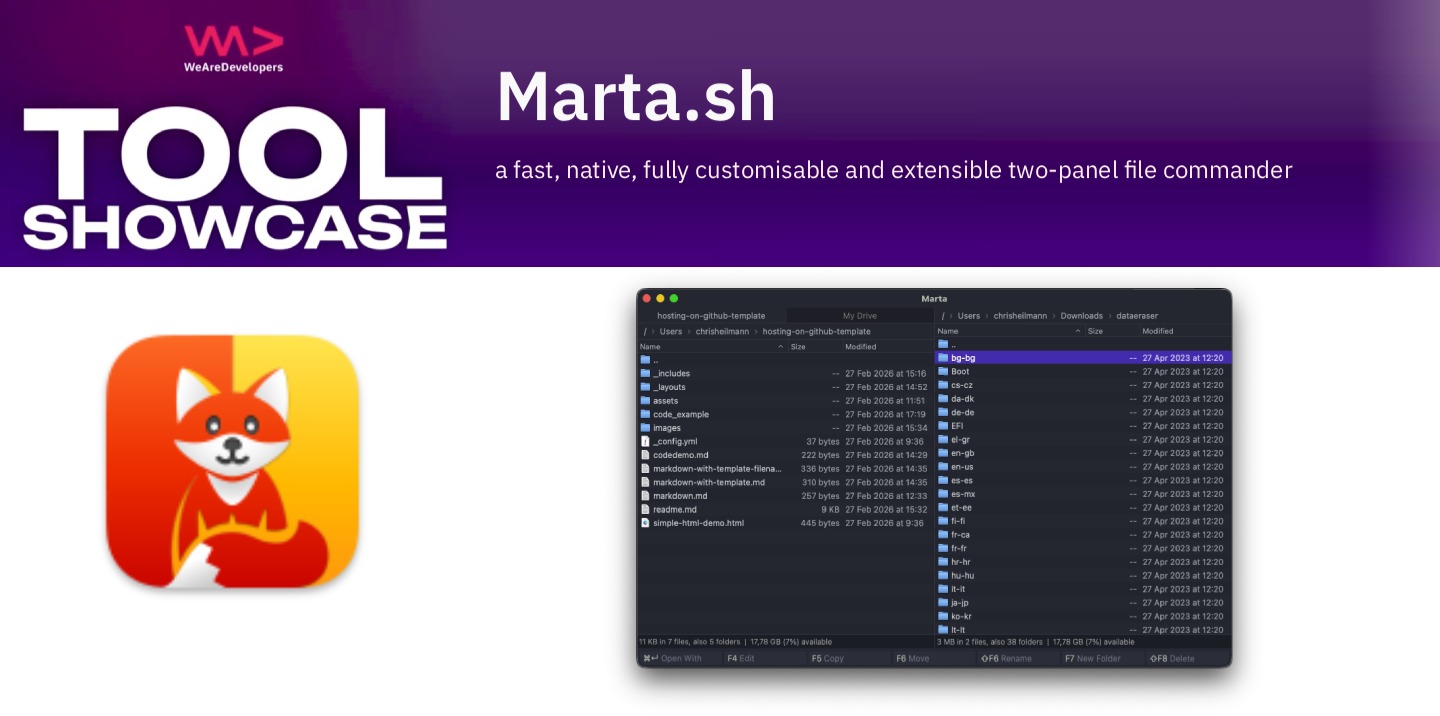1440x716 pixels.
Task: Select the en-us folder name
Action: 962,466
